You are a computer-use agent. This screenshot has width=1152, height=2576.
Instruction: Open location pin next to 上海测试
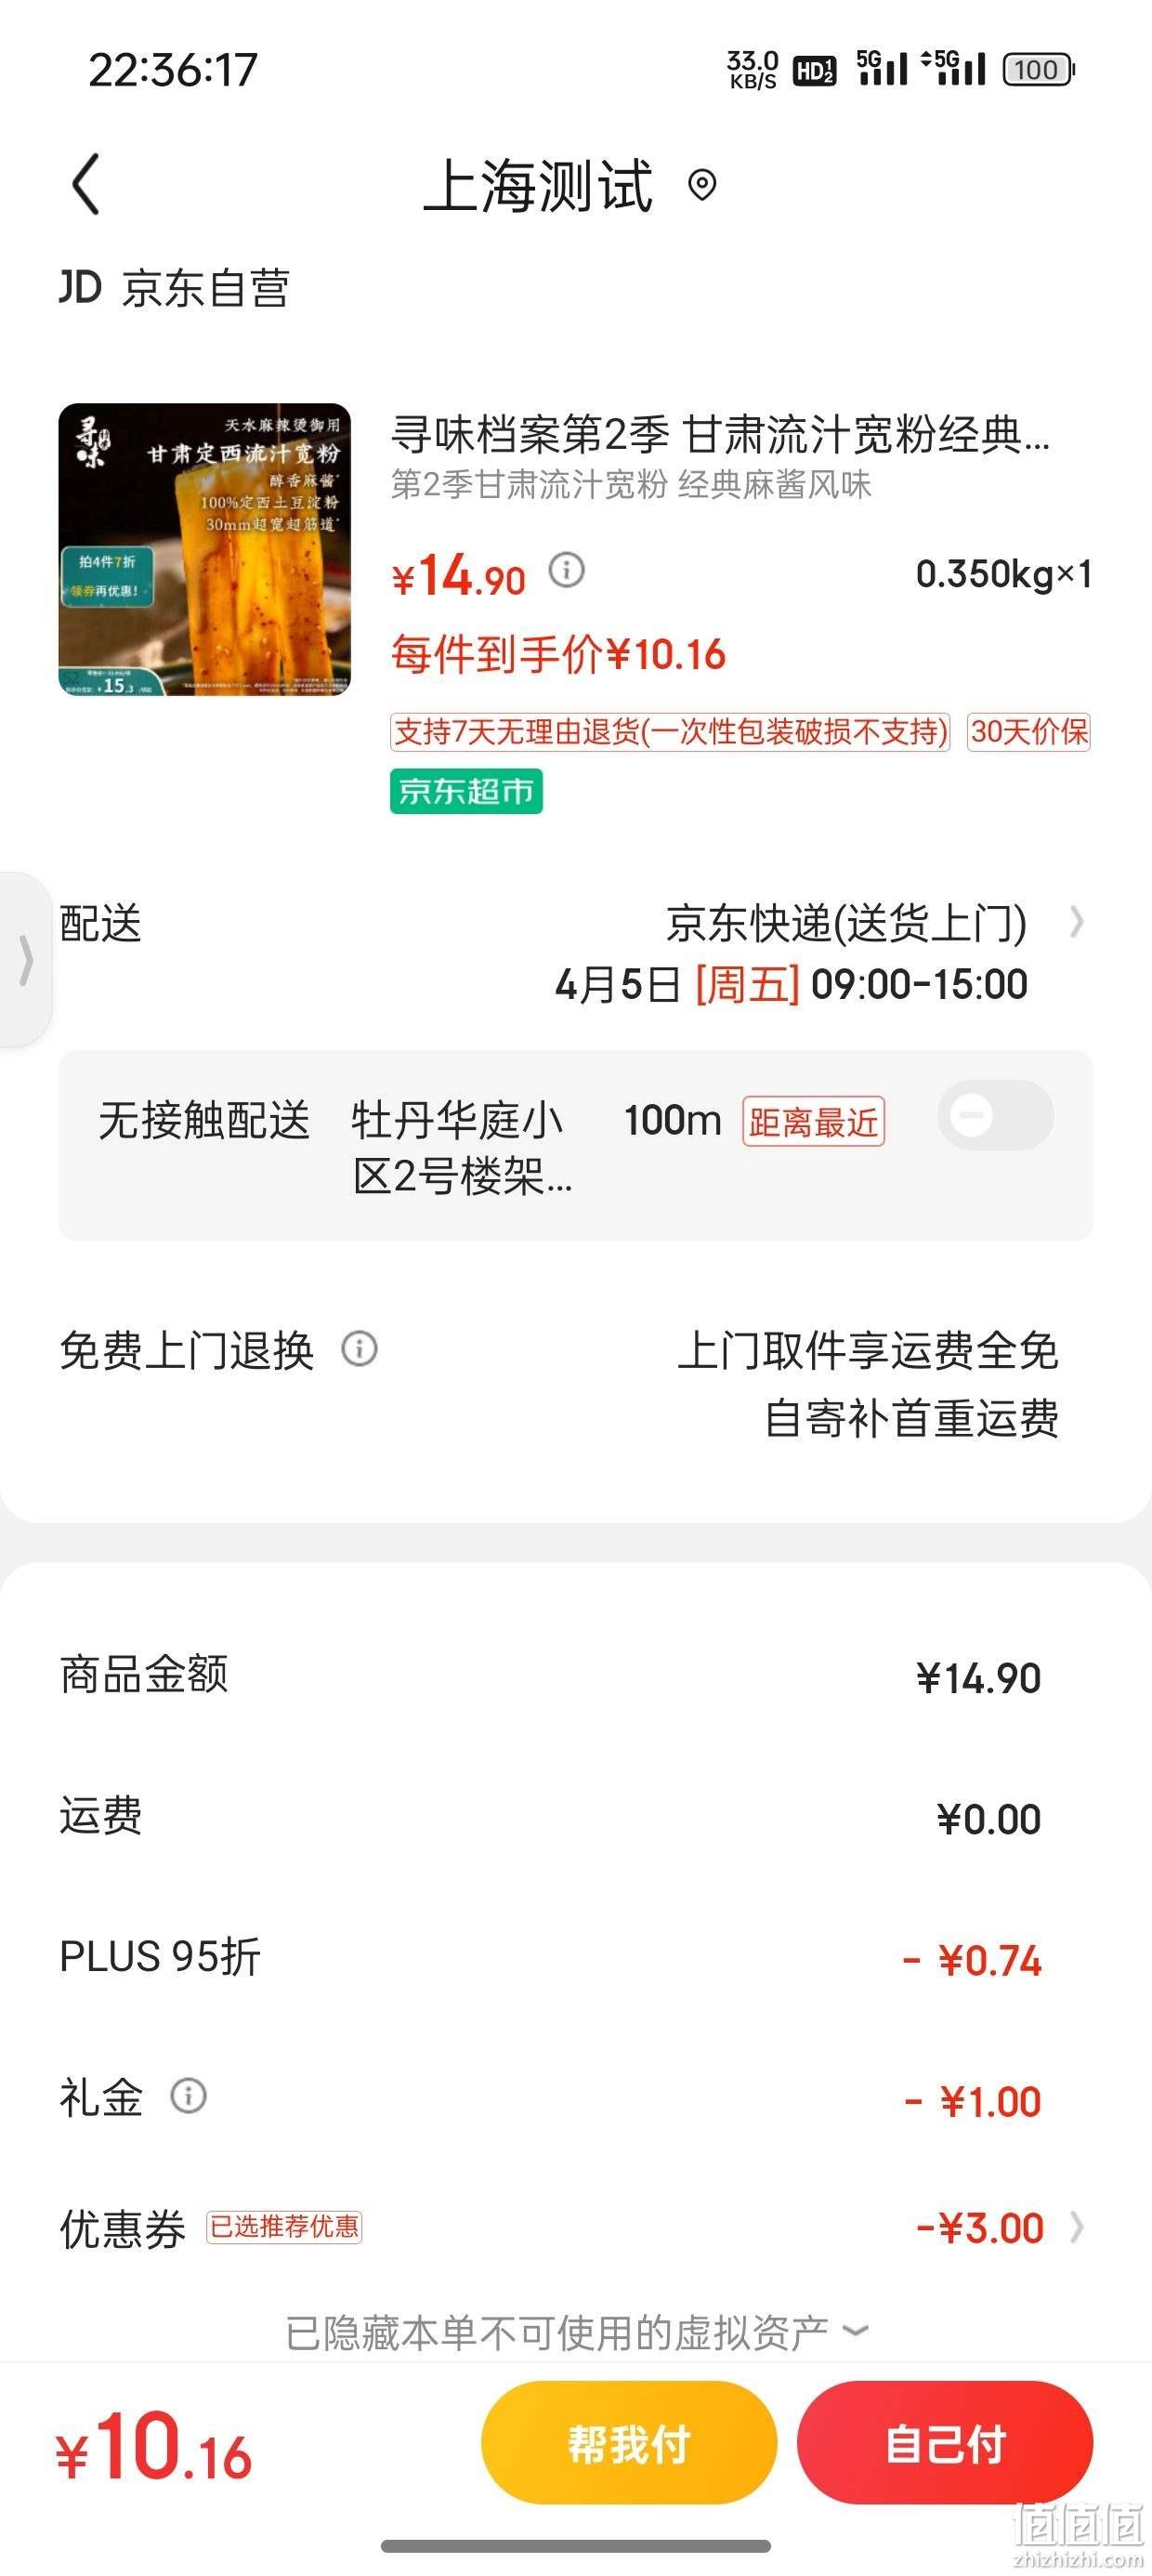pyautogui.click(x=702, y=184)
